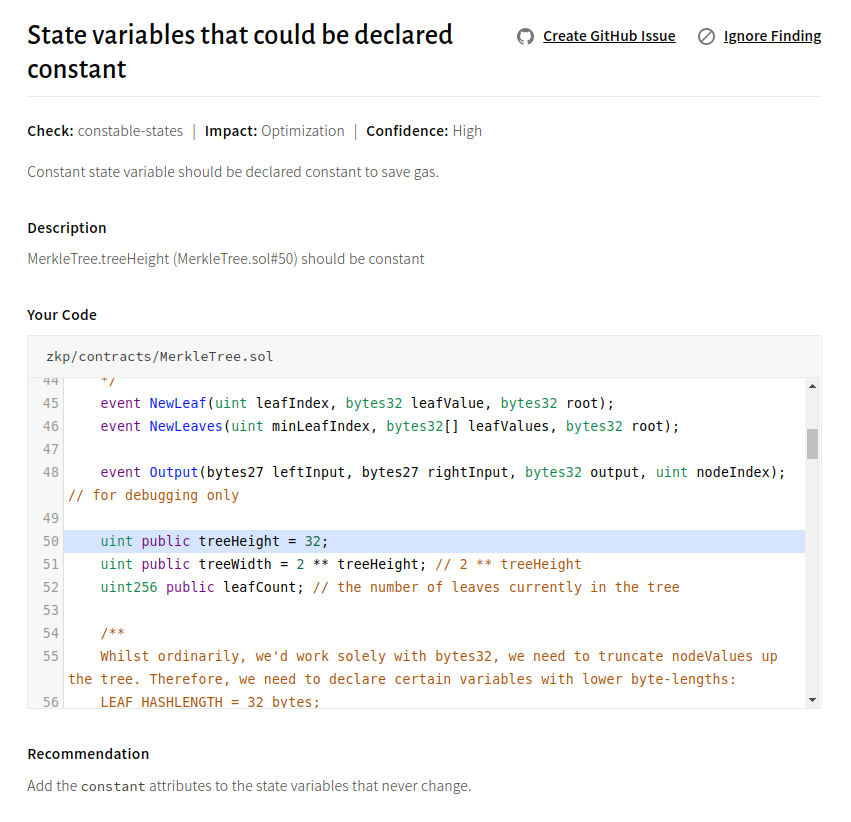Click the code scrollbar up arrow

pyautogui.click(x=812, y=386)
